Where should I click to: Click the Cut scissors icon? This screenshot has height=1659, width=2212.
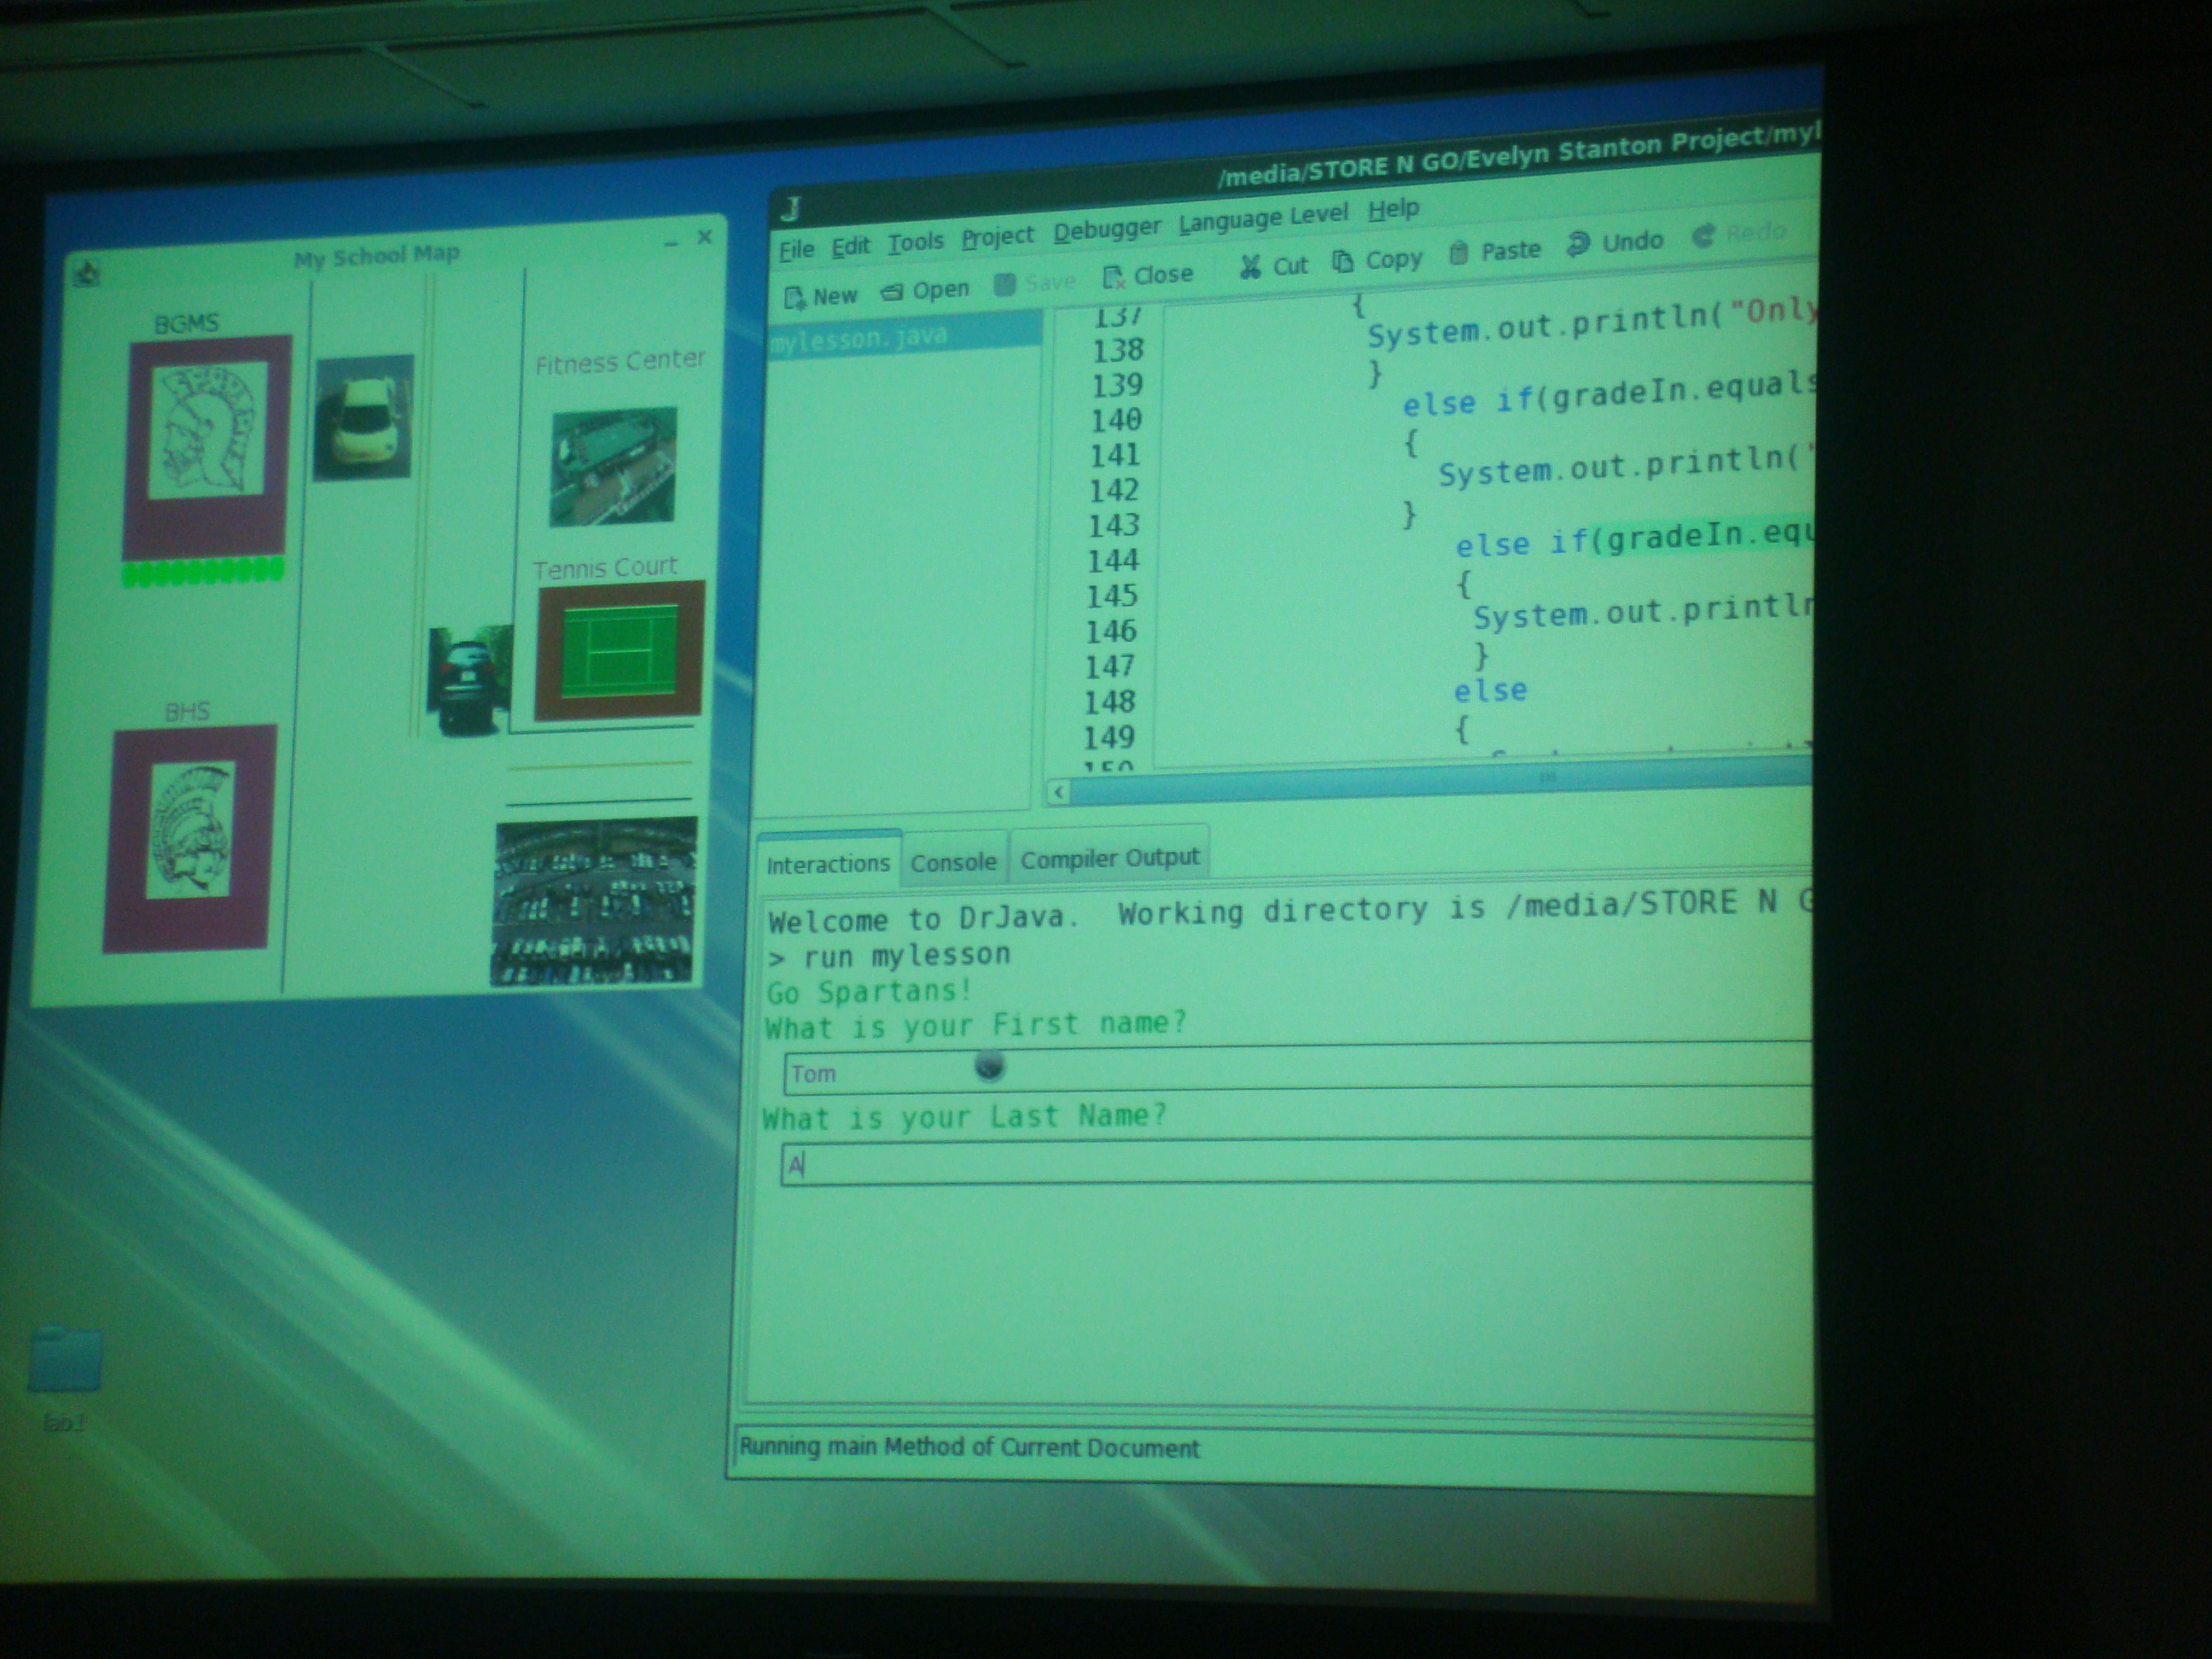tap(1249, 267)
